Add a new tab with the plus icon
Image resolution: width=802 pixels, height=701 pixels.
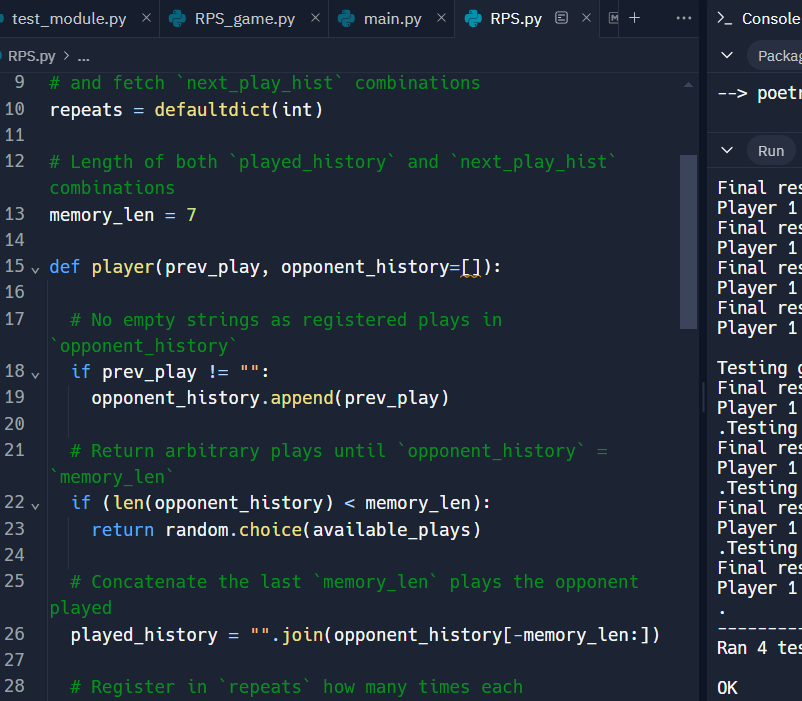[x=634, y=18]
